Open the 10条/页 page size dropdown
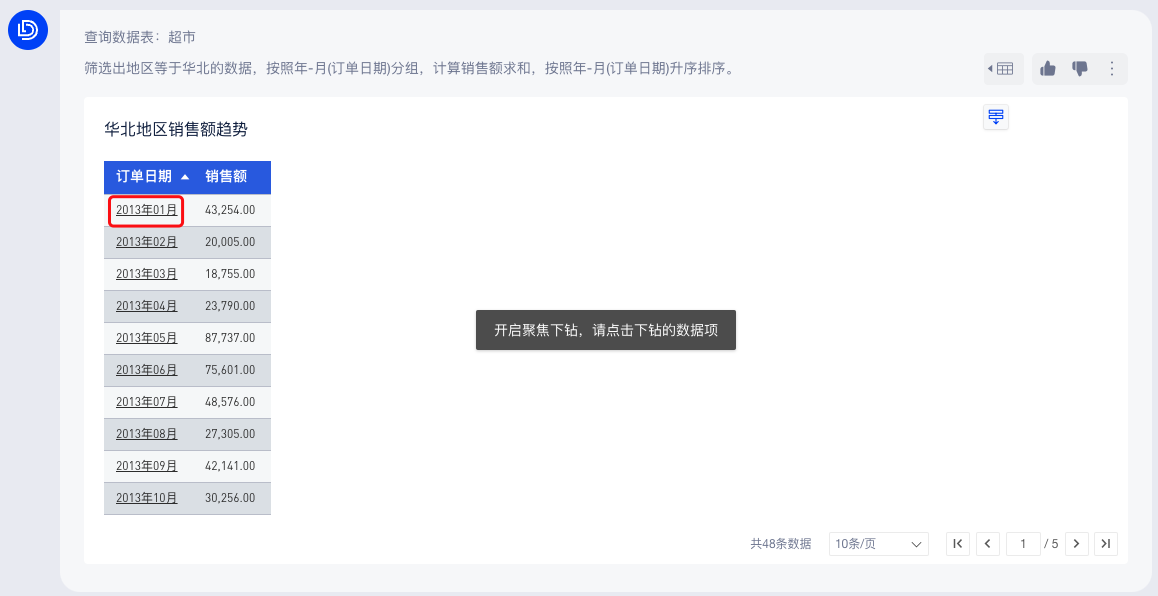This screenshot has width=1158, height=596. (x=878, y=544)
